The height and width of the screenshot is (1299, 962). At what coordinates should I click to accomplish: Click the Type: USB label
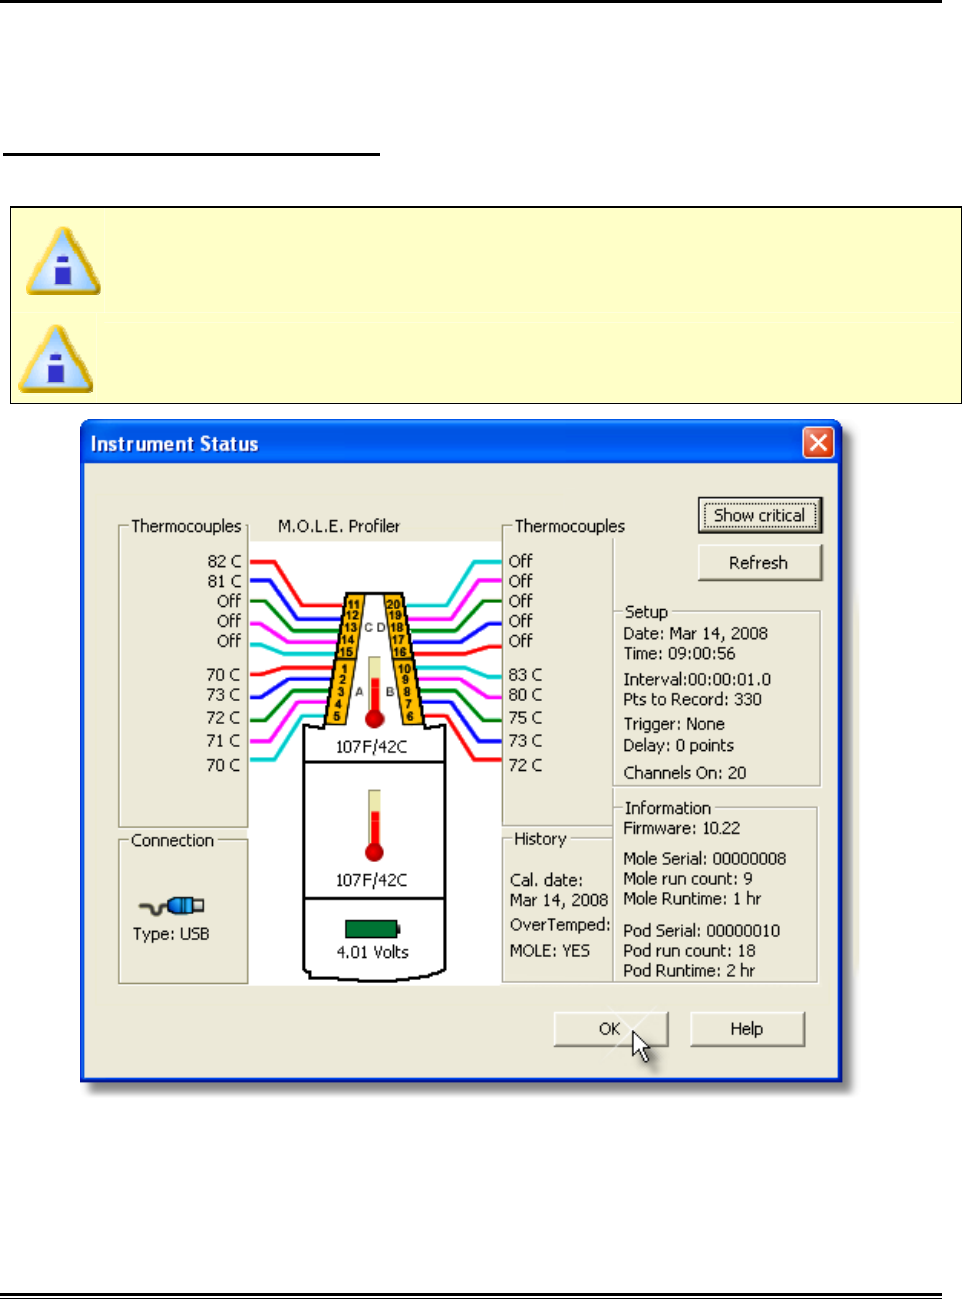[x=171, y=934]
